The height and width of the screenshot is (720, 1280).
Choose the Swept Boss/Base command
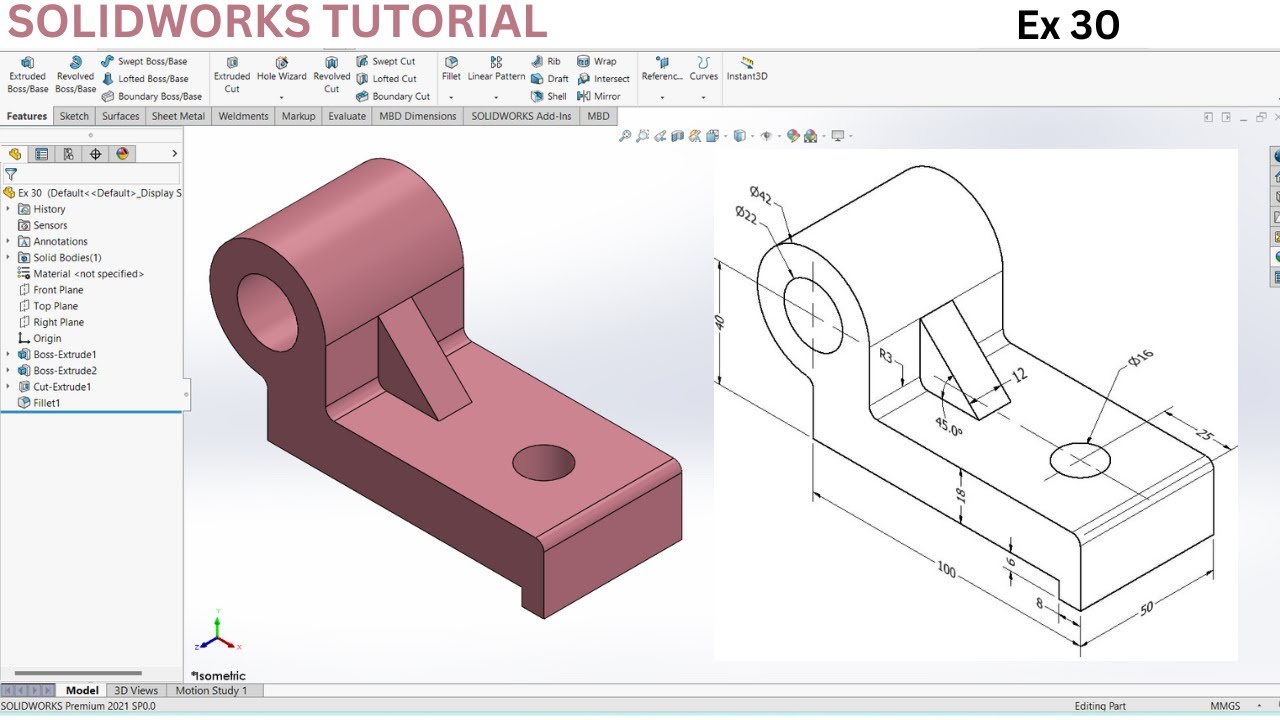(144, 61)
